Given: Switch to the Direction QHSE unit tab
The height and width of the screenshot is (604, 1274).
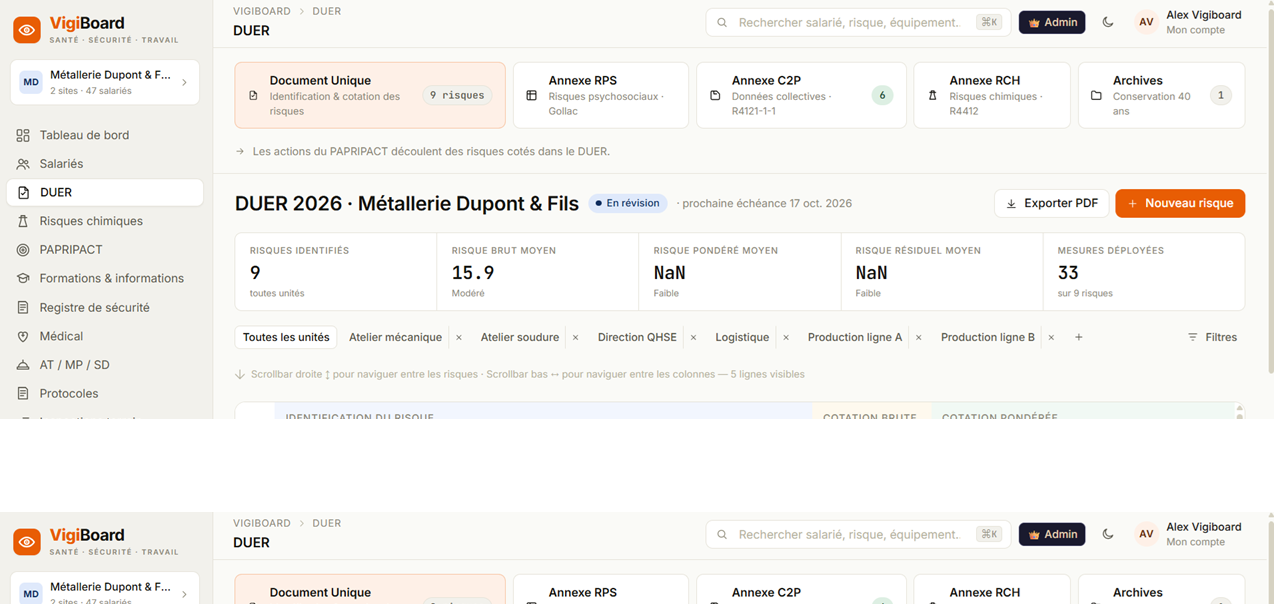Looking at the screenshot, I should coord(637,338).
